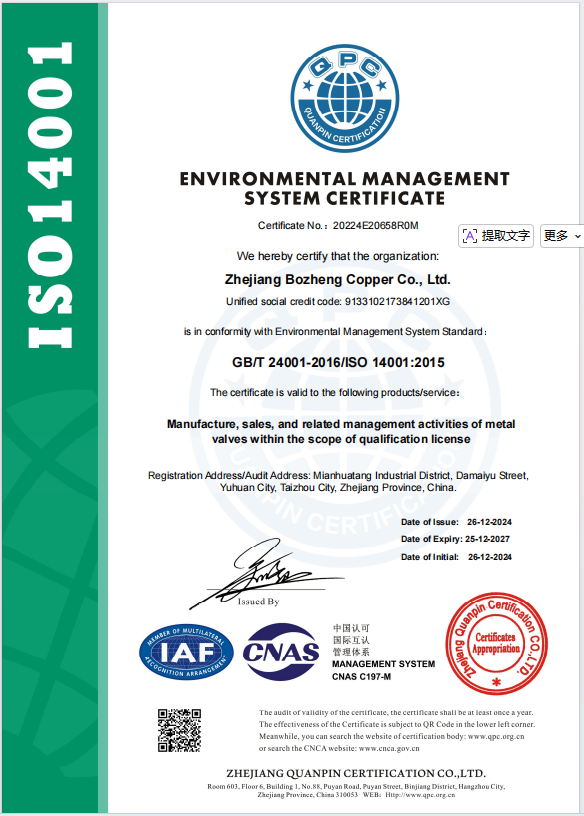Click the ENVIRONMENTAL MANAGEMENT SYSTEM CERTIFICATE heading
The height and width of the screenshot is (816, 584).
pos(344,188)
